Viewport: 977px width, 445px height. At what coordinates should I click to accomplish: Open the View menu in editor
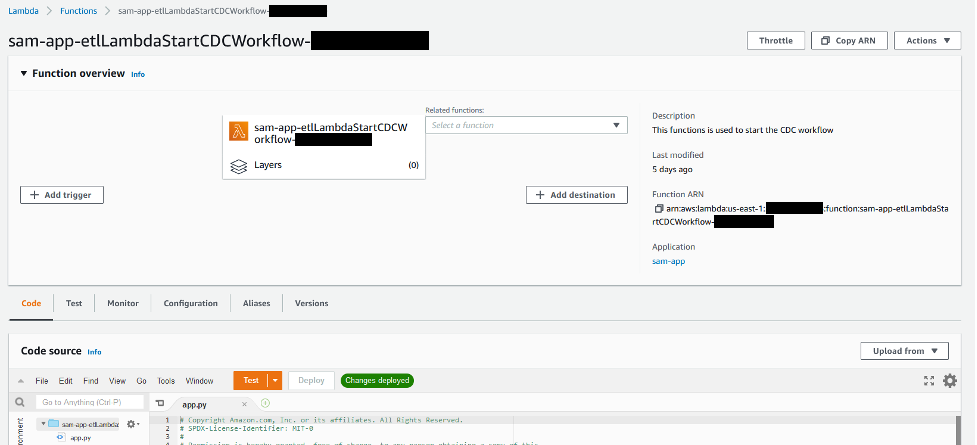click(117, 381)
